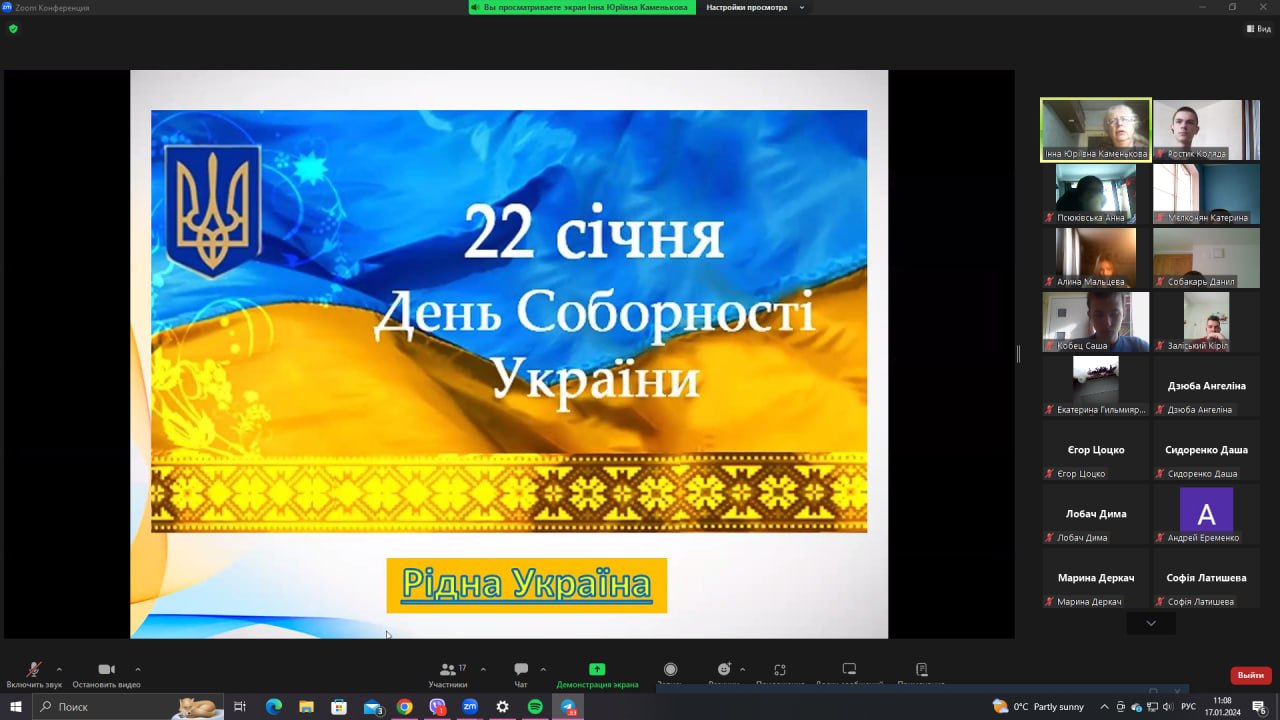Stop camera with Остановить видео icon
Screen dimensions: 1280x720
click(x=106, y=669)
